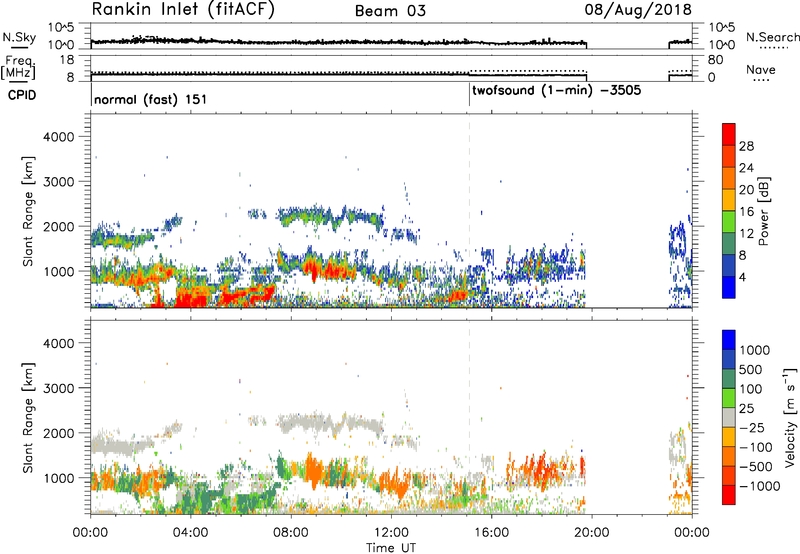Click the gray segment of velocity colorbar
800x554 pixels.
pyautogui.click(x=729, y=417)
